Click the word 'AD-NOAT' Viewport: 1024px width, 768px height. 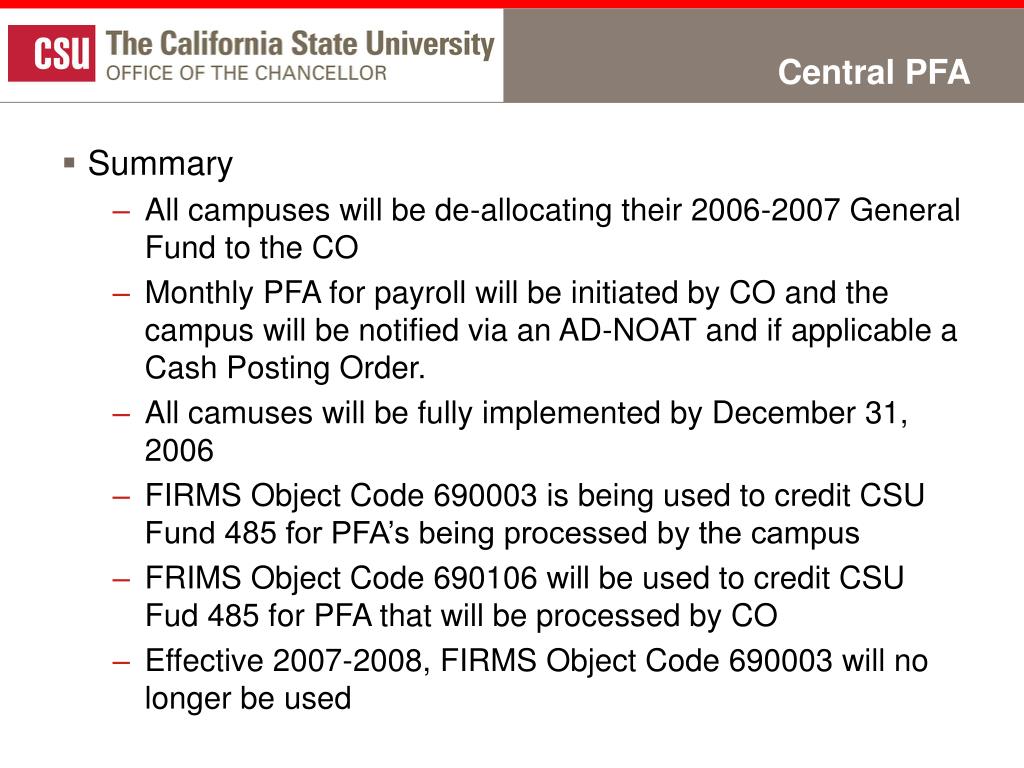pyautogui.click(x=628, y=330)
